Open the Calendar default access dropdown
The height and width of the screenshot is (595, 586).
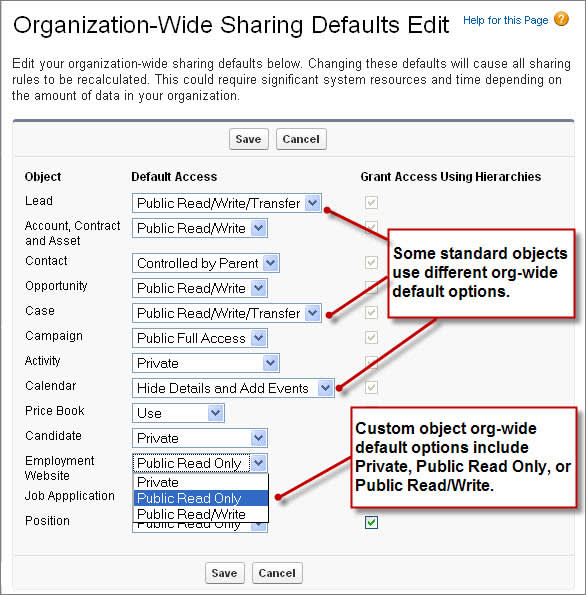pos(233,388)
